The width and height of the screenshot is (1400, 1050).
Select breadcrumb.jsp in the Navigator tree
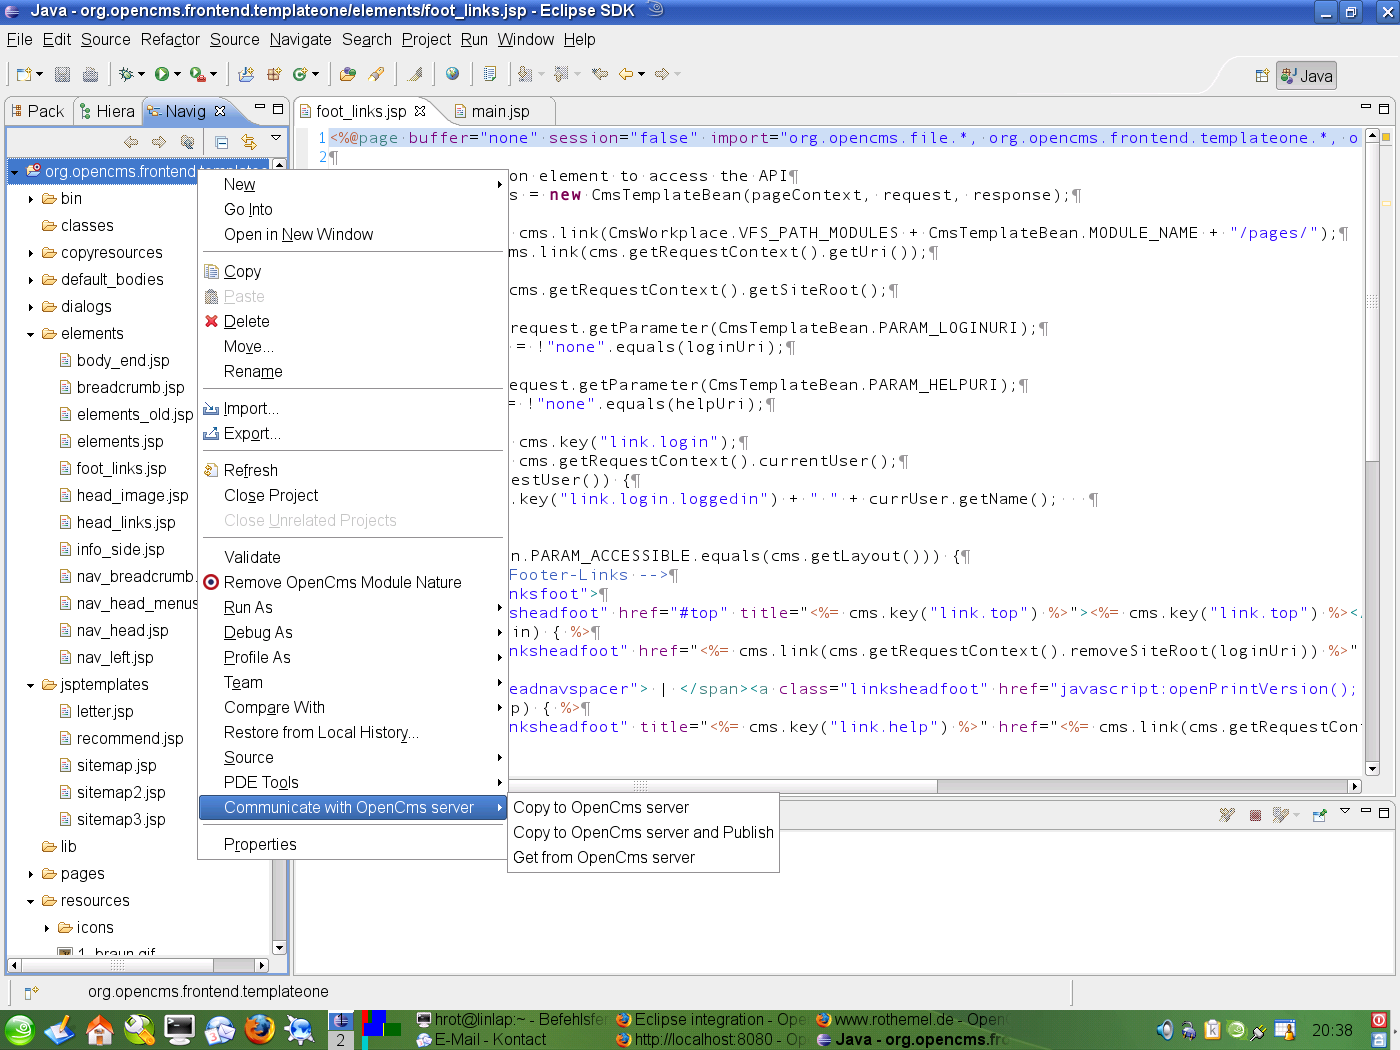(130, 387)
